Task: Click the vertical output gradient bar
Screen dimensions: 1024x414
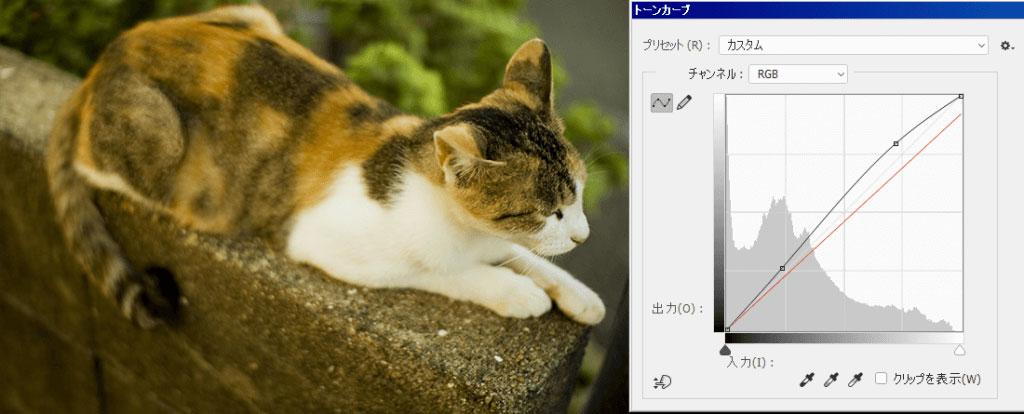Action: [x=718, y=213]
